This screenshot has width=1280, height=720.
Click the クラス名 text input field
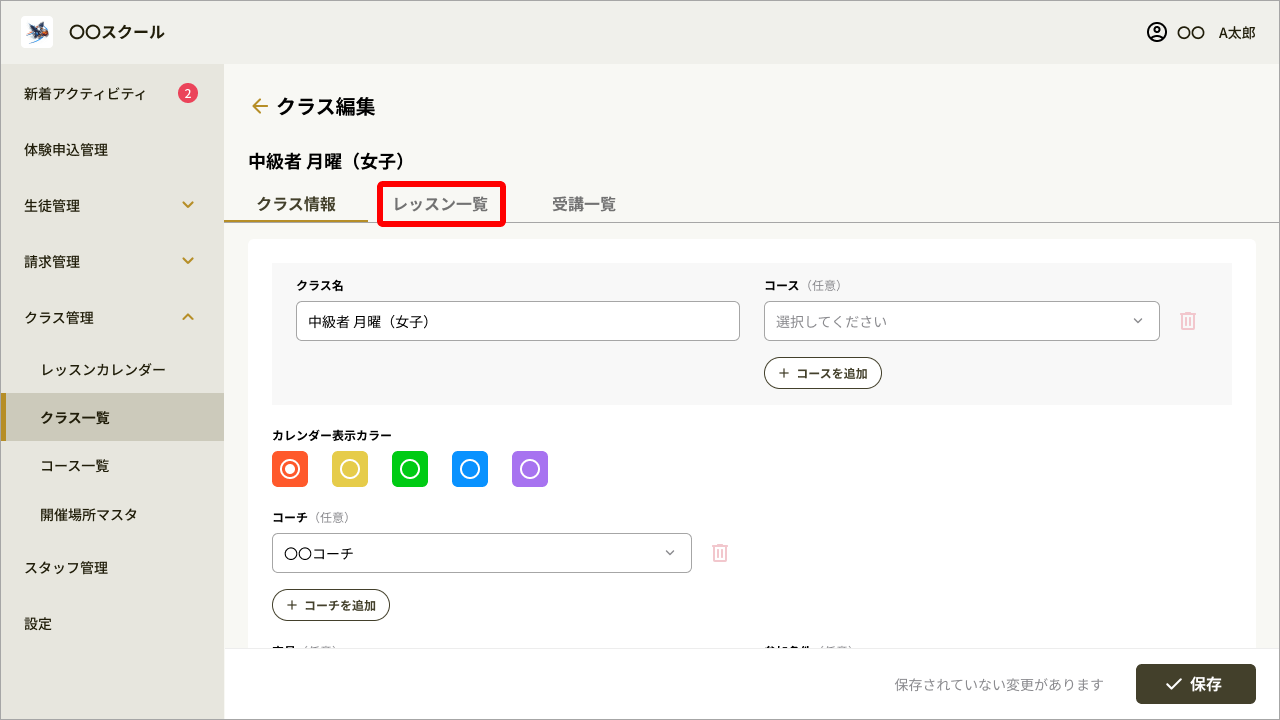click(517, 321)
